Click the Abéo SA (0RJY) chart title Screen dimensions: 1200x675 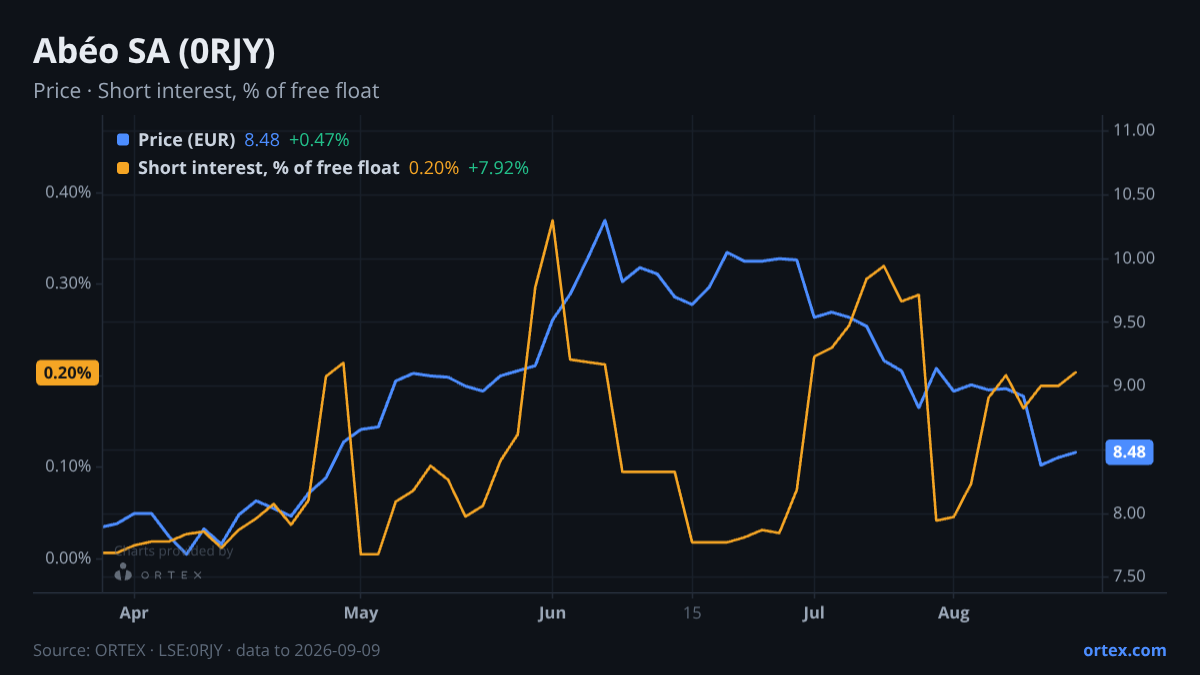(x=154, y=52)
